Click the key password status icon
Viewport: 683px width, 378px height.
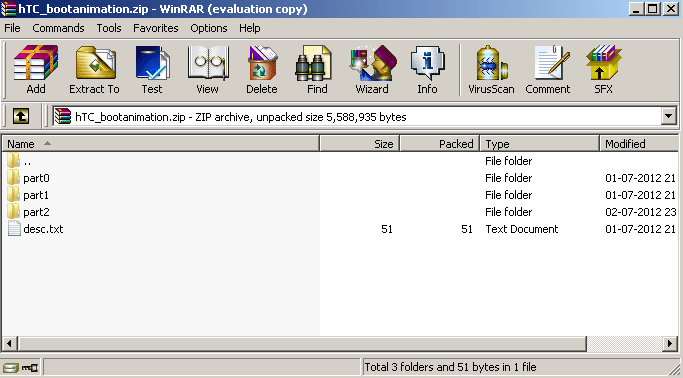[30, 368]
